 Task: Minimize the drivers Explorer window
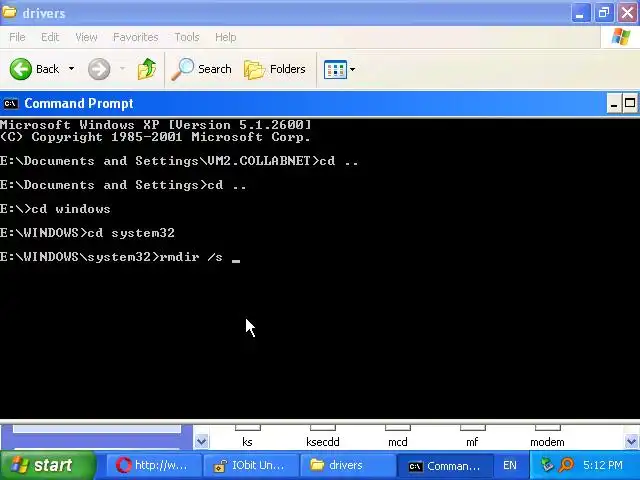pos(580,13)
